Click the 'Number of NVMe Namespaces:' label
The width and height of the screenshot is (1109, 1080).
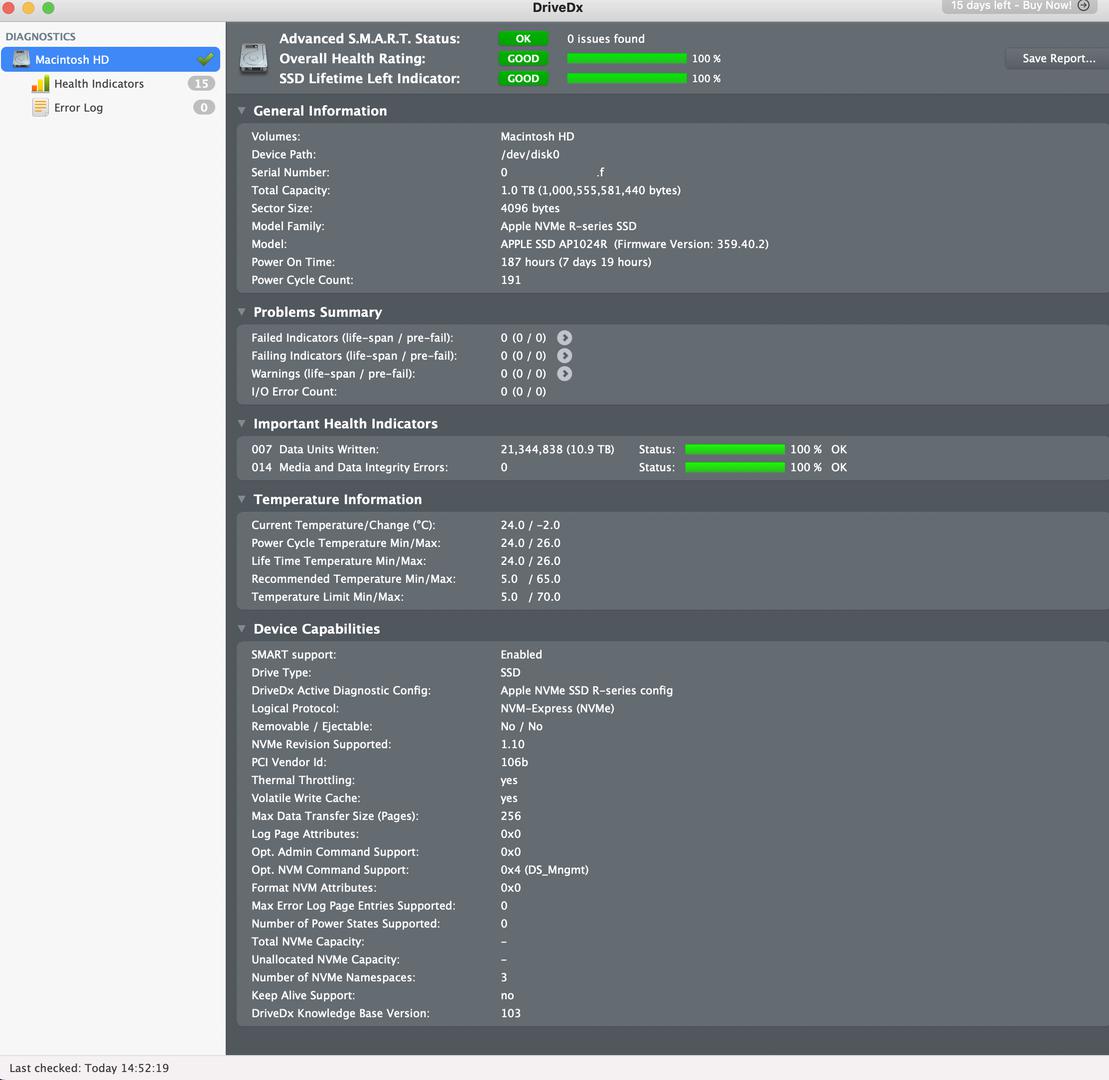pyautogui.click(x=333, y=977)
